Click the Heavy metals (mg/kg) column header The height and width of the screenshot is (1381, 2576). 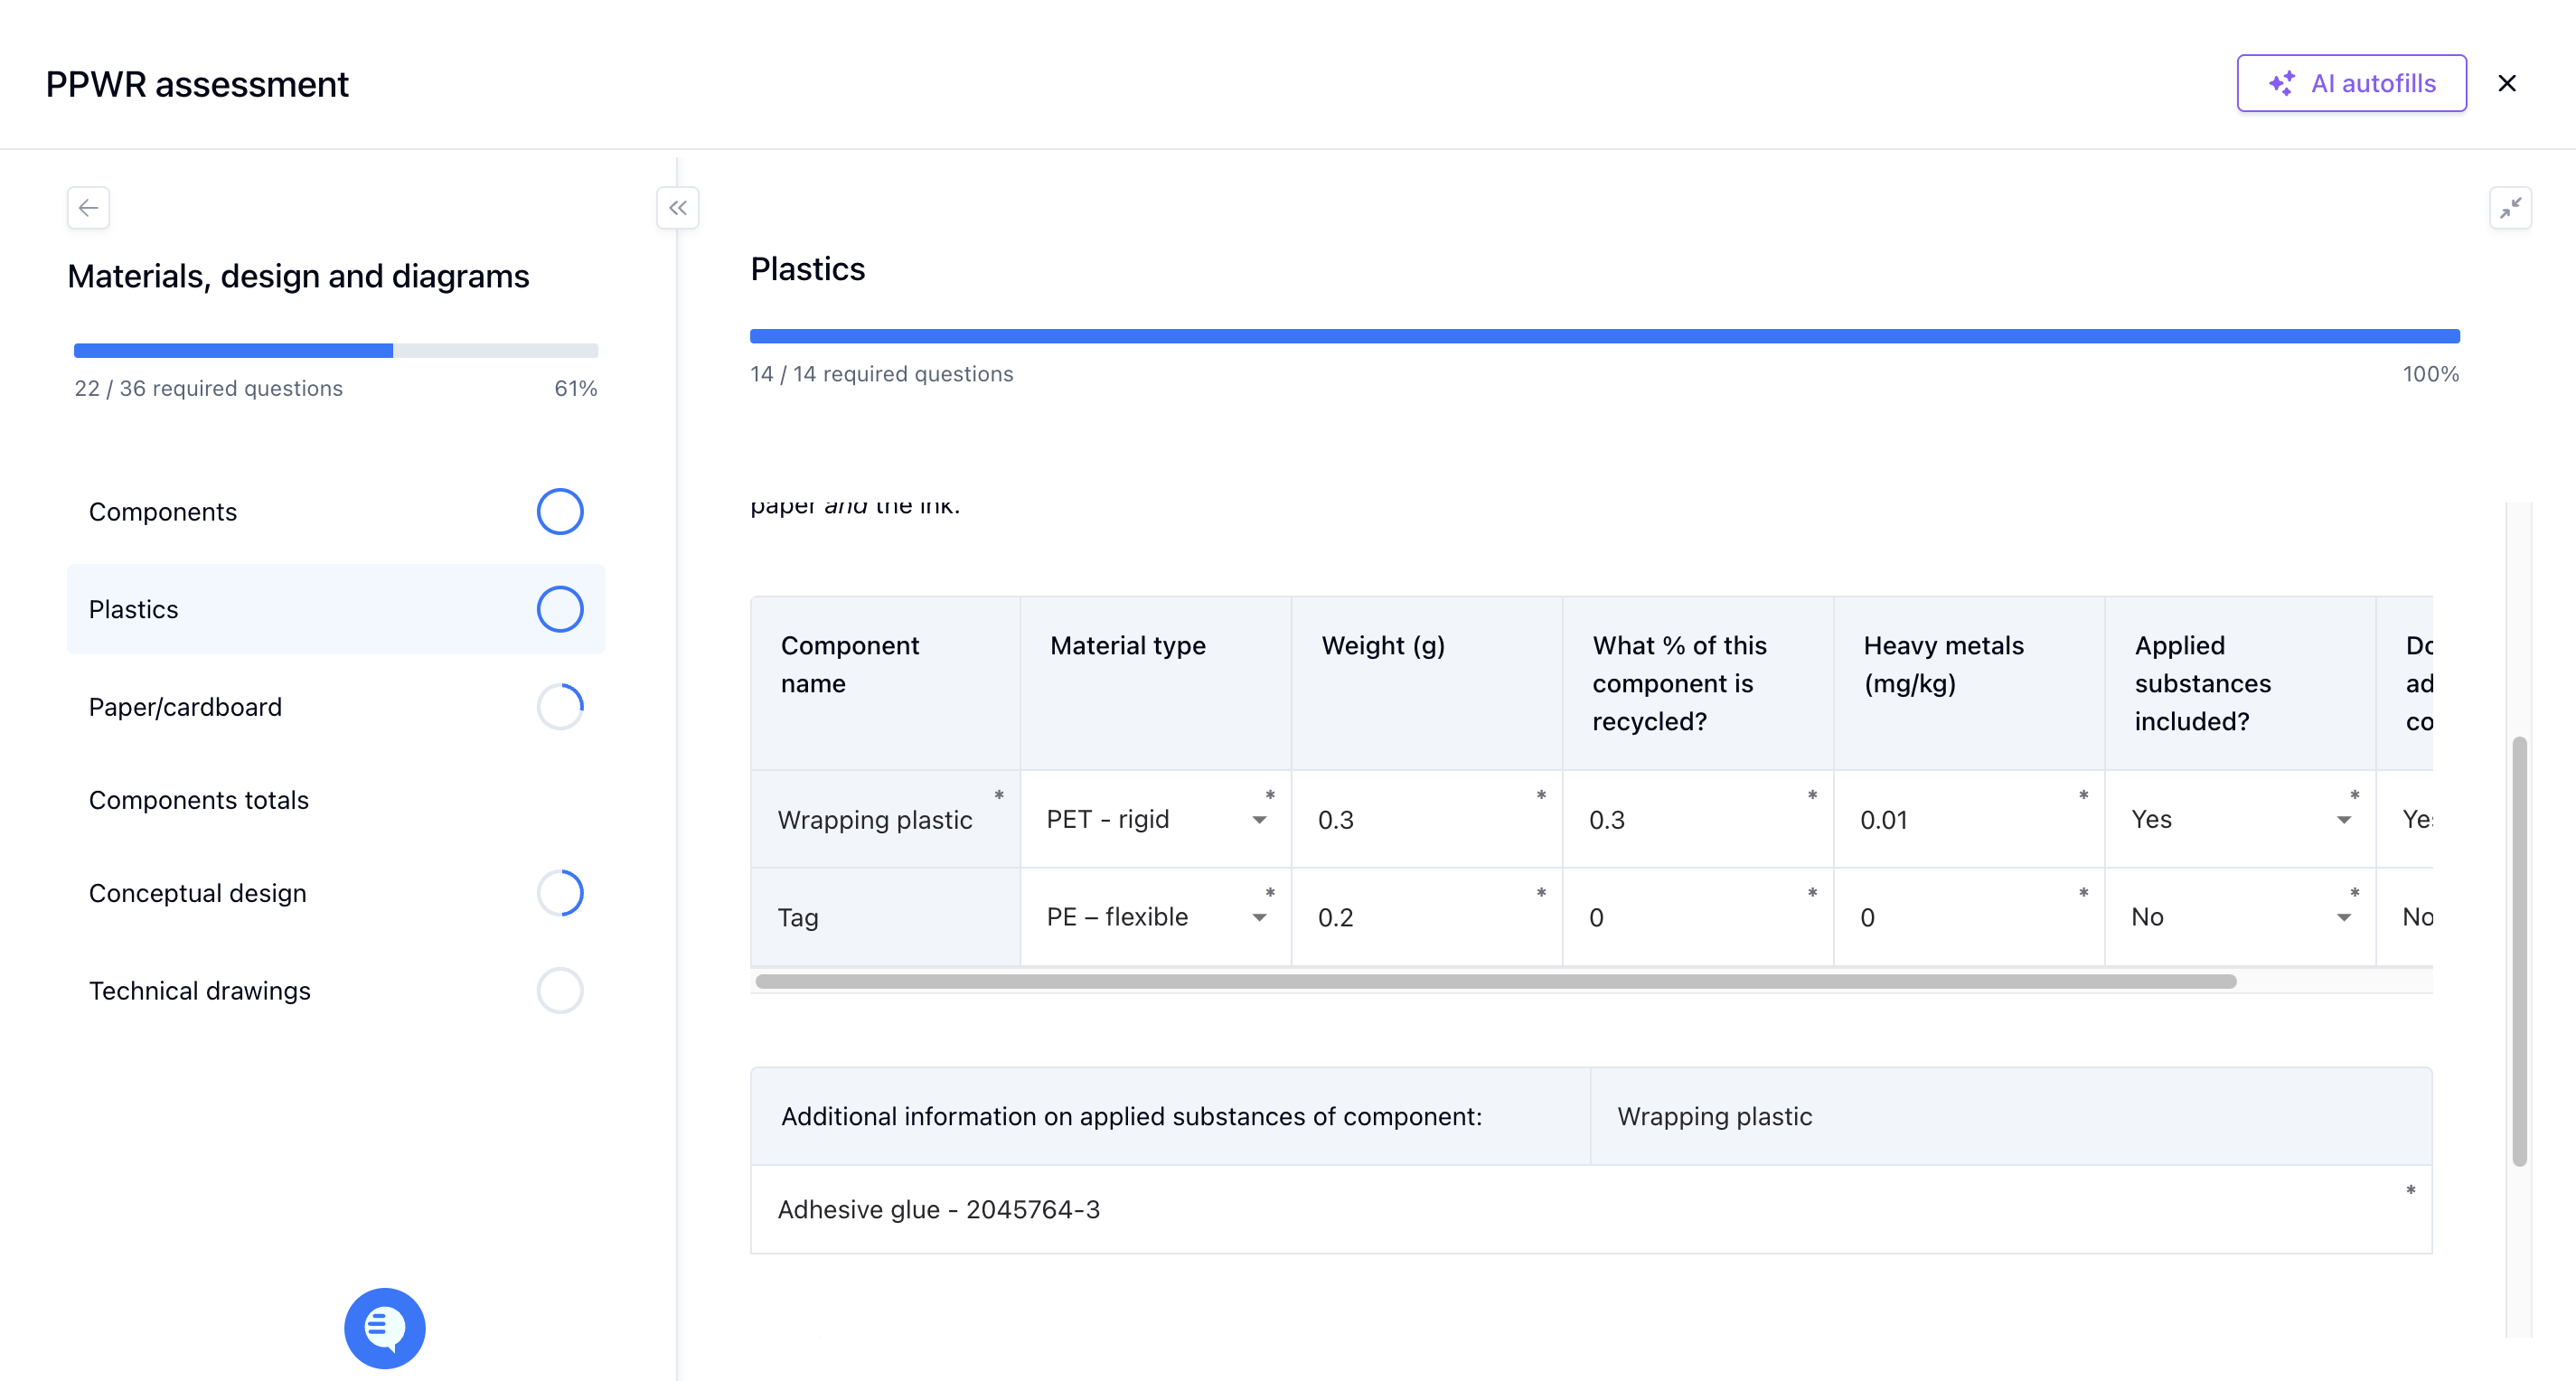click(1969, 684)
